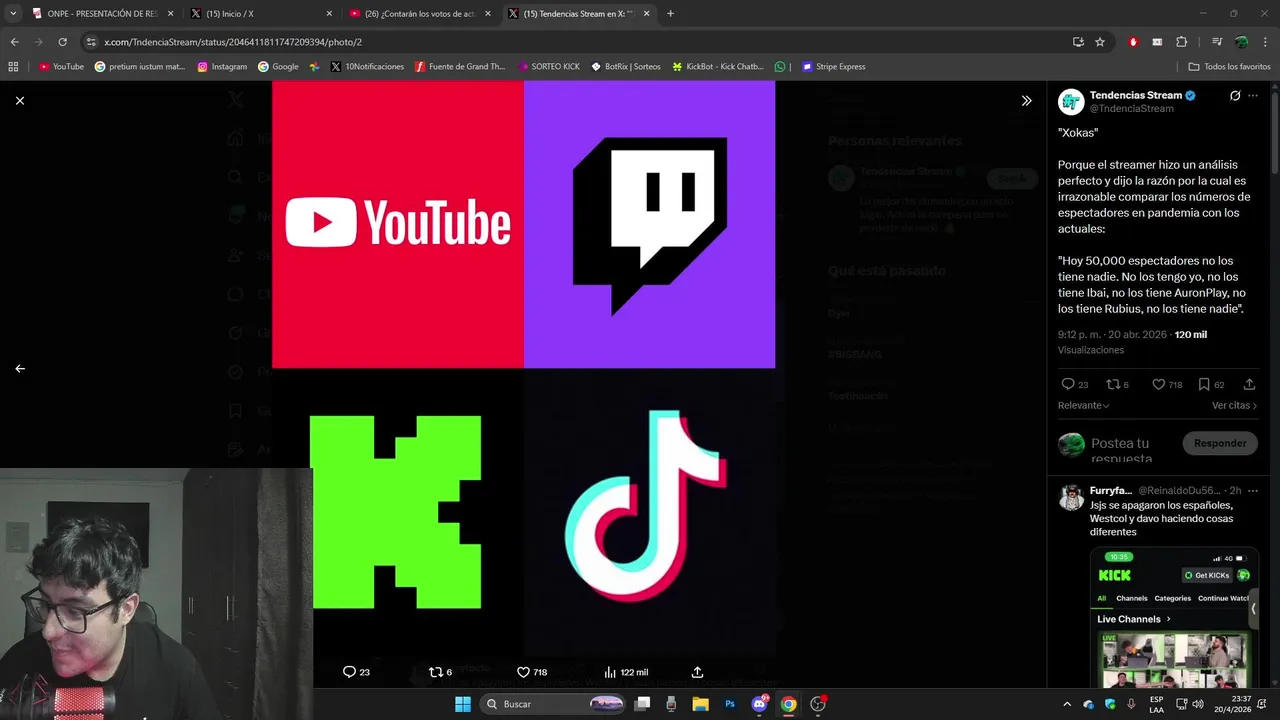Viewport: 1280px width, 720px height.
Task: Close the photo viewer with the X icon
Action: pos(20,100)
